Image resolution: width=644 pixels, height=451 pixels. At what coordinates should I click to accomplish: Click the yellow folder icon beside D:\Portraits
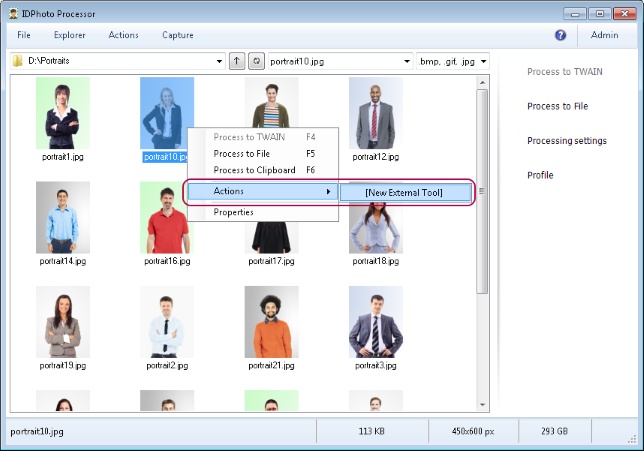(x=17, y=61)
